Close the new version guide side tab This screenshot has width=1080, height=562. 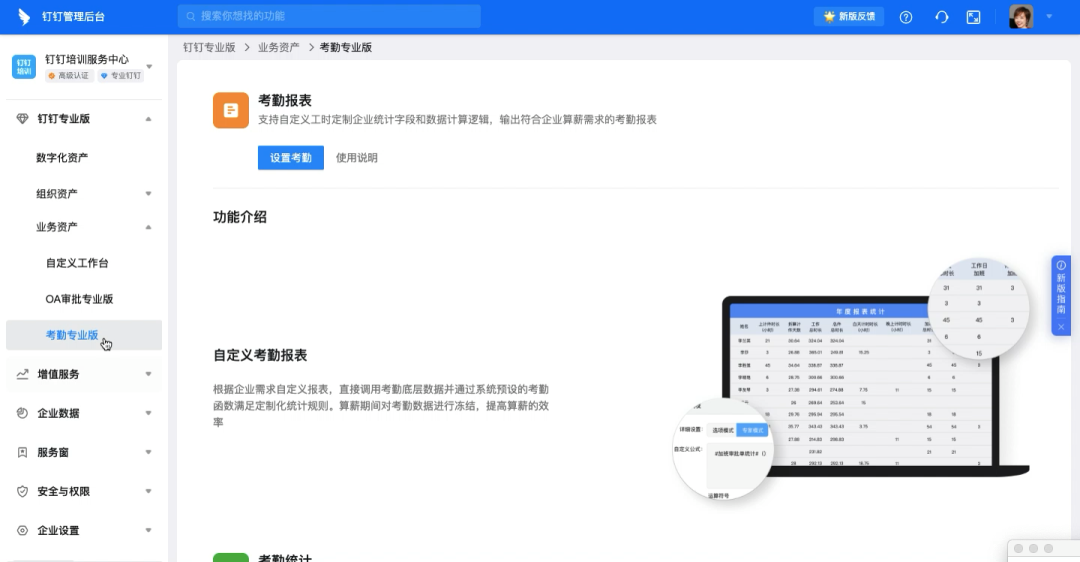click(1061, 327)
